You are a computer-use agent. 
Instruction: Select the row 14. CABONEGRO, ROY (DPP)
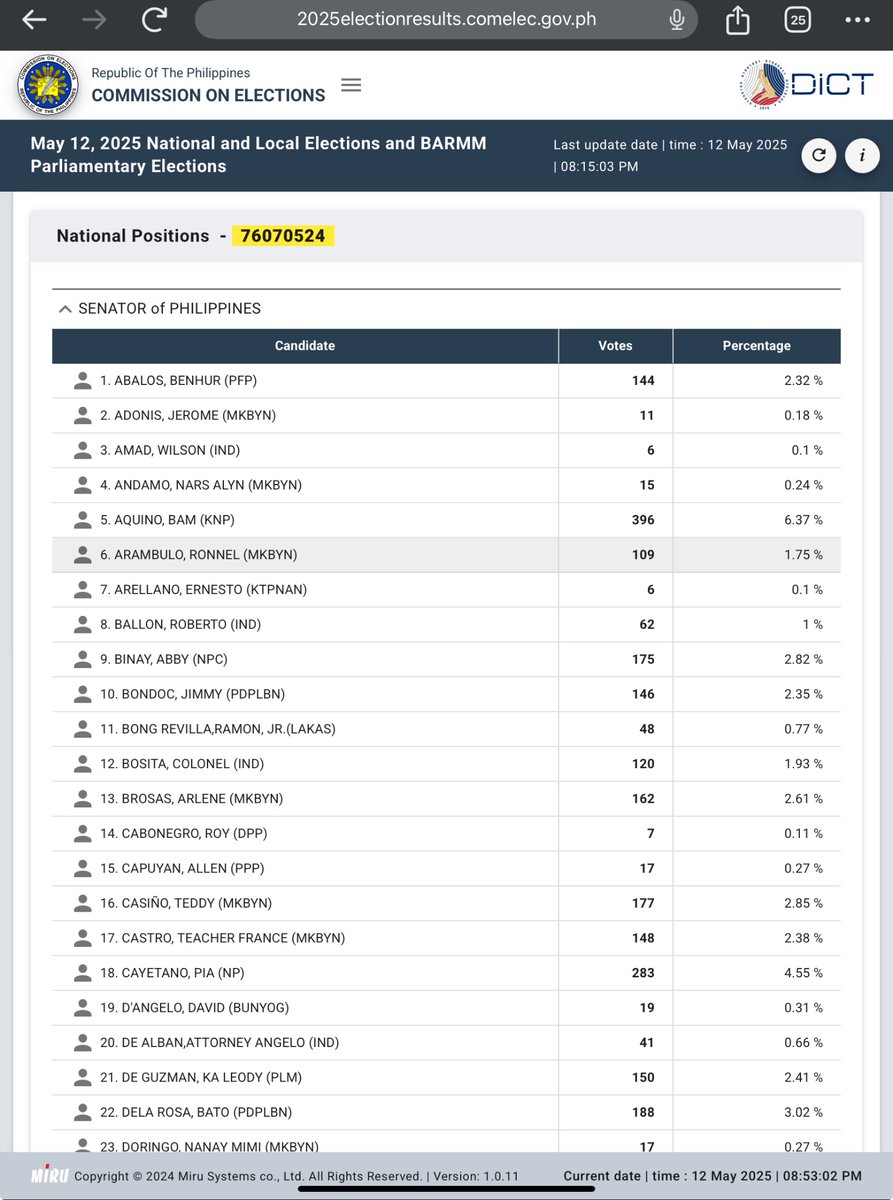(x=446, y=833)
